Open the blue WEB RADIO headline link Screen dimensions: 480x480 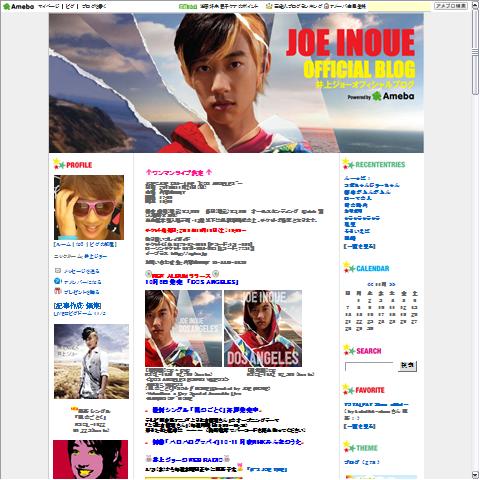pyautogui.click(x=188, y=460)
